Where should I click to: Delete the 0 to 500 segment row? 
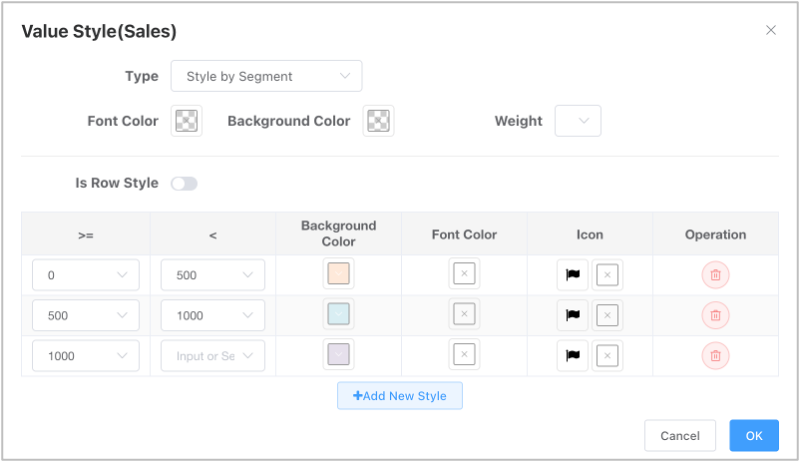click(715, 275)
